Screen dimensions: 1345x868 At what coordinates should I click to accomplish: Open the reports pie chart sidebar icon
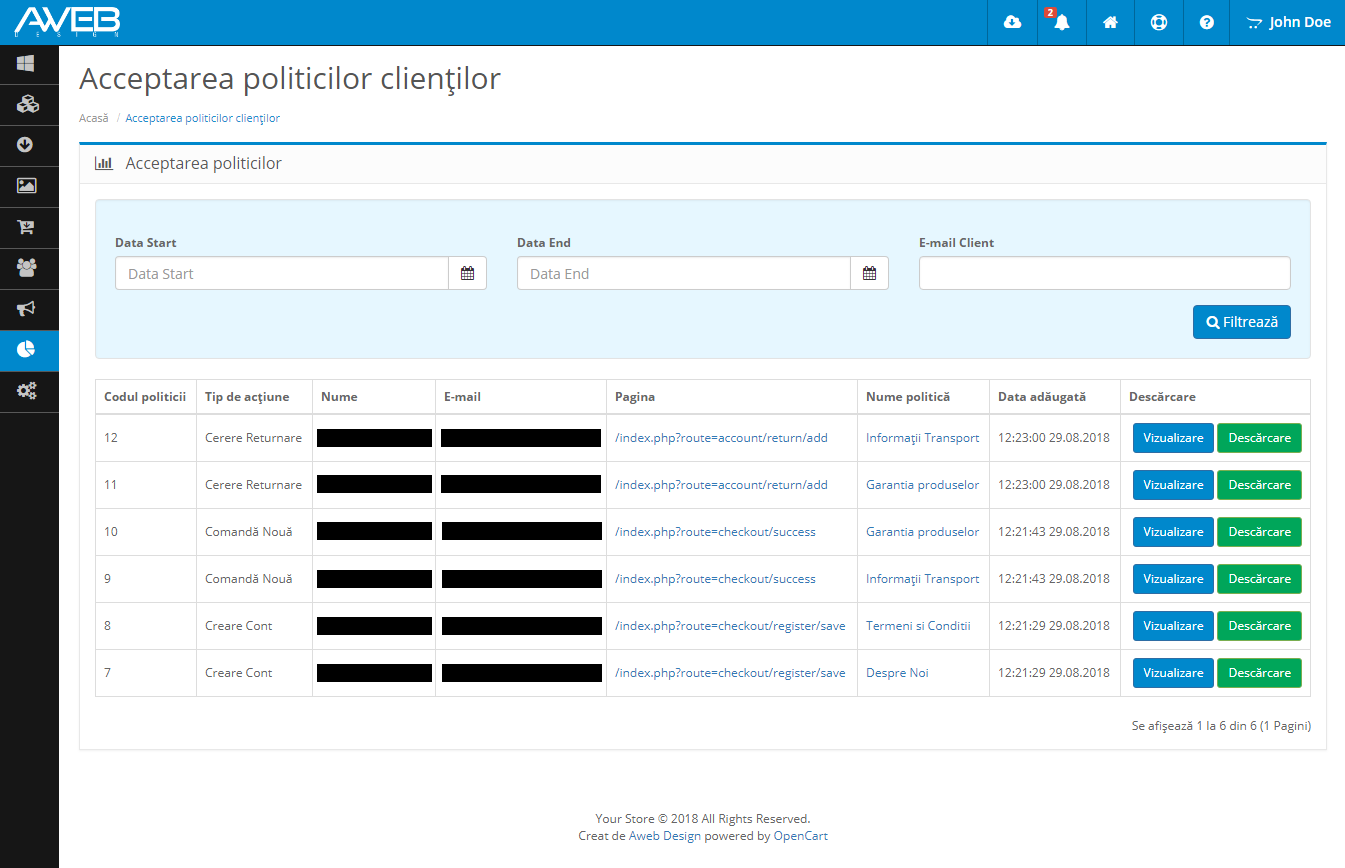point(27,349)
